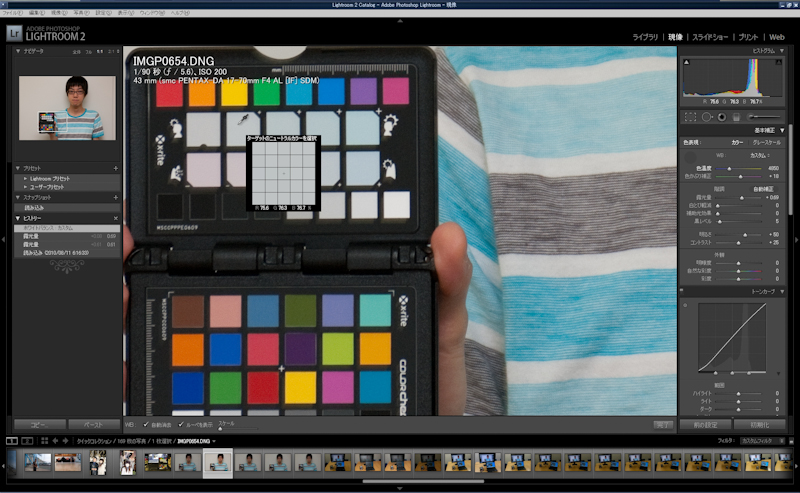
Task: Select ホワイトバランス:カスタム history step
Action: (x=67, y=228)
